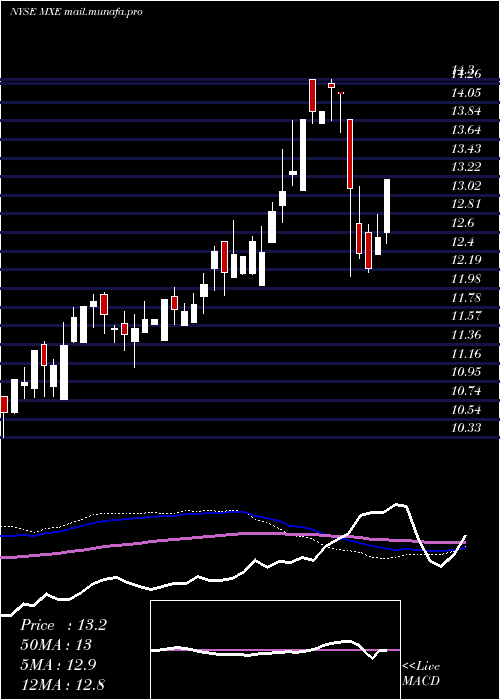The width and height of the screenshot is (500, 700).
Task: Click the 10.54 price axis label
Action: (x=466, y=409)
